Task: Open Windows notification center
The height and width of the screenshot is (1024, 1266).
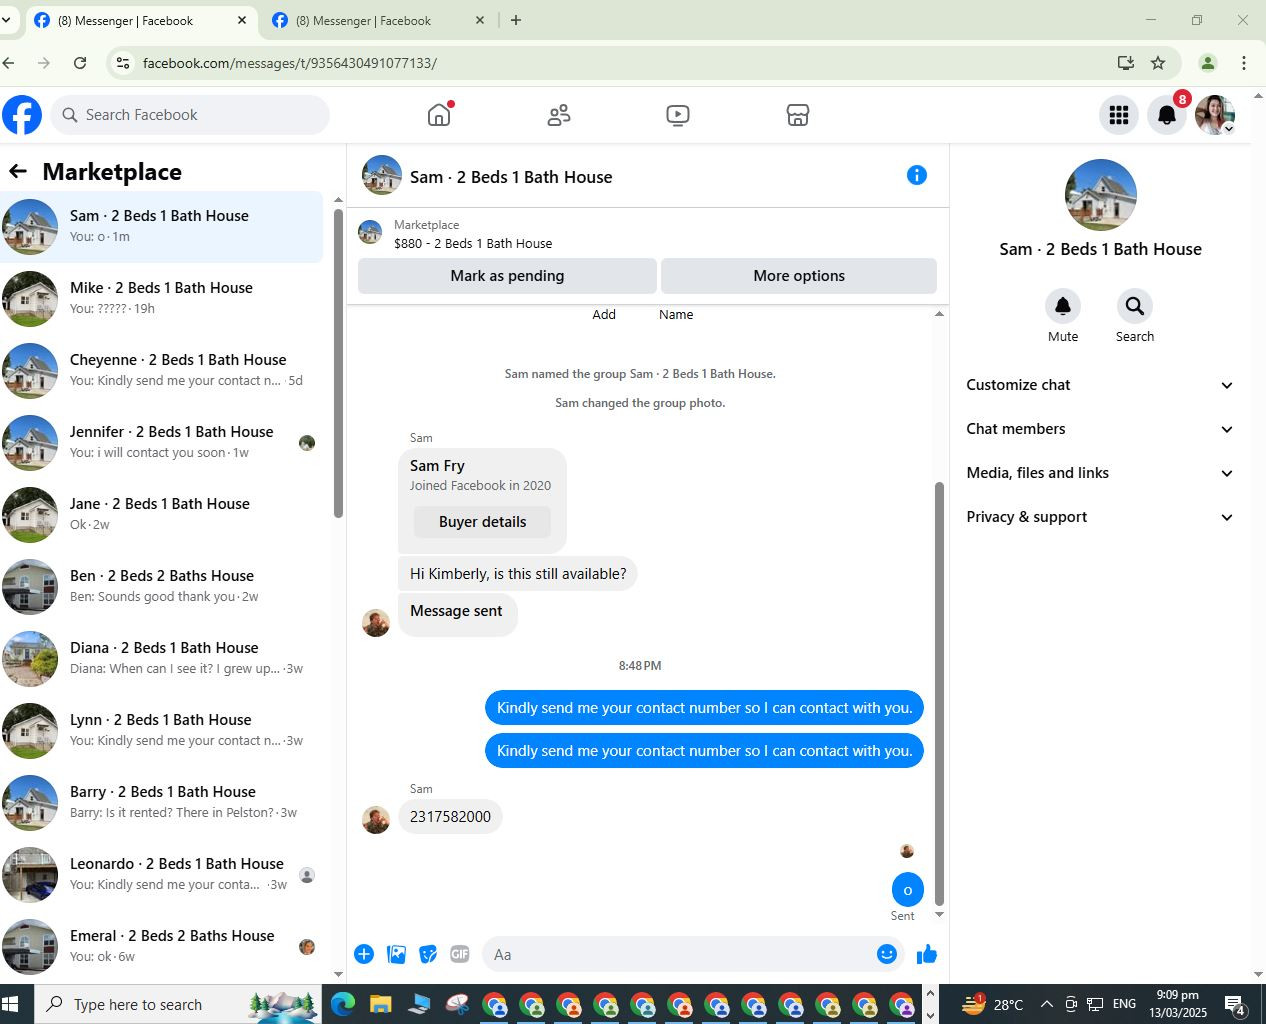Action: [1235, 1004]
